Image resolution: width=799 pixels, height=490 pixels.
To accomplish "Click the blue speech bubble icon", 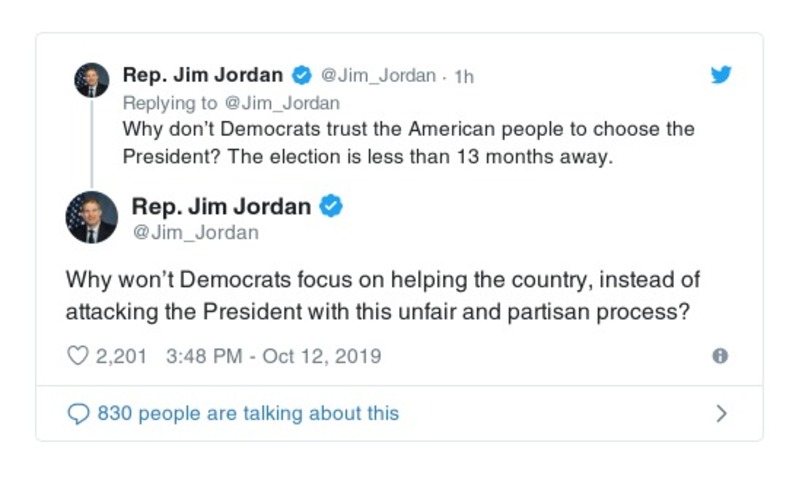I will [79, 413].
